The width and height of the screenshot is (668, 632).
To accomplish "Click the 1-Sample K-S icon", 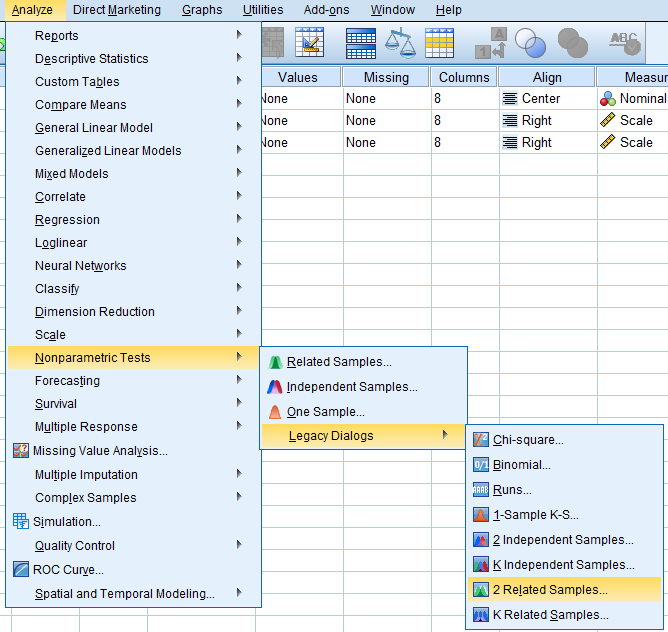I will click(481, 515).
